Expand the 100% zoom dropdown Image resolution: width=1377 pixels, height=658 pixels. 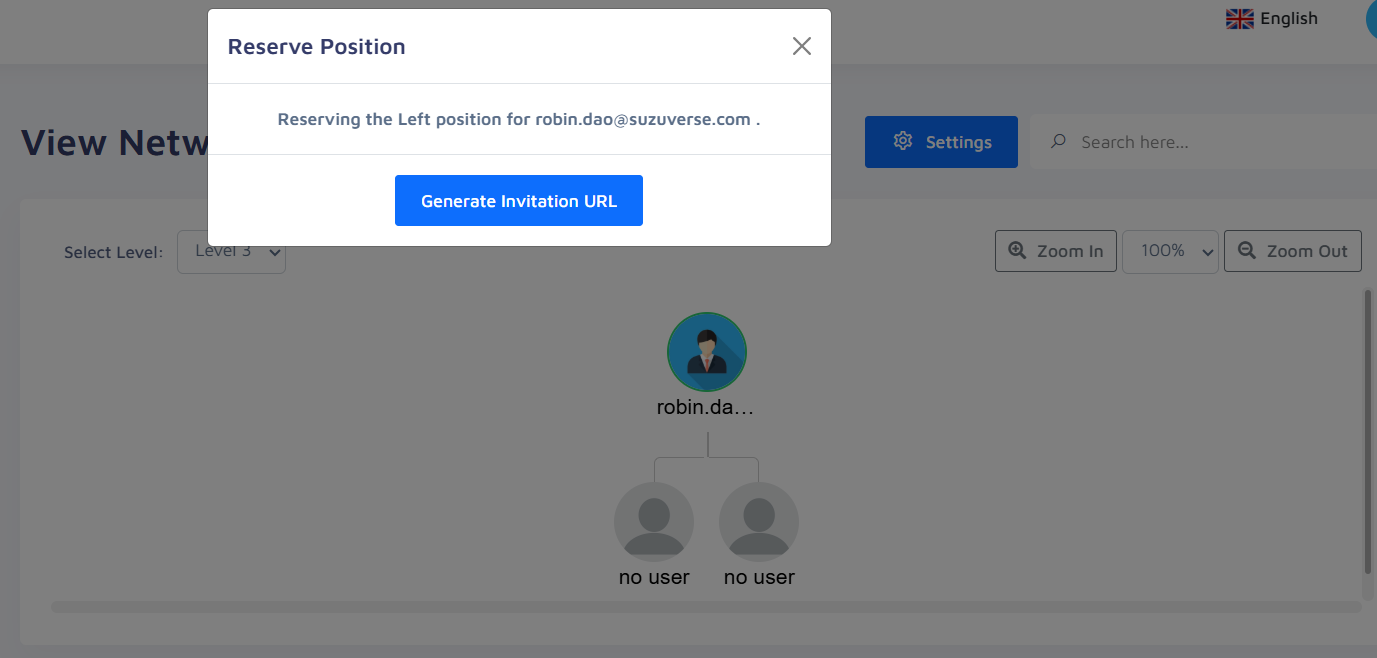[1169, 251]
